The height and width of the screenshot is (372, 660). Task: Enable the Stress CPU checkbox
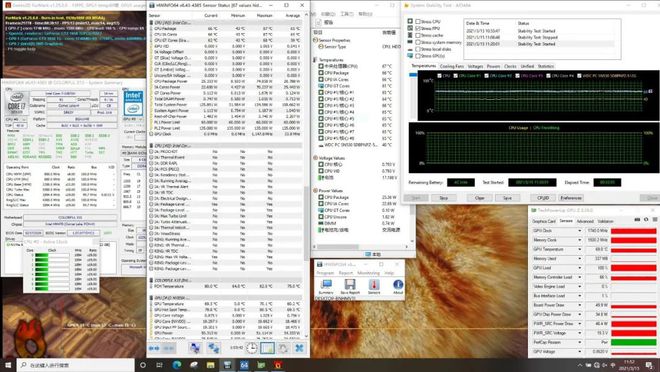[418, 21]
